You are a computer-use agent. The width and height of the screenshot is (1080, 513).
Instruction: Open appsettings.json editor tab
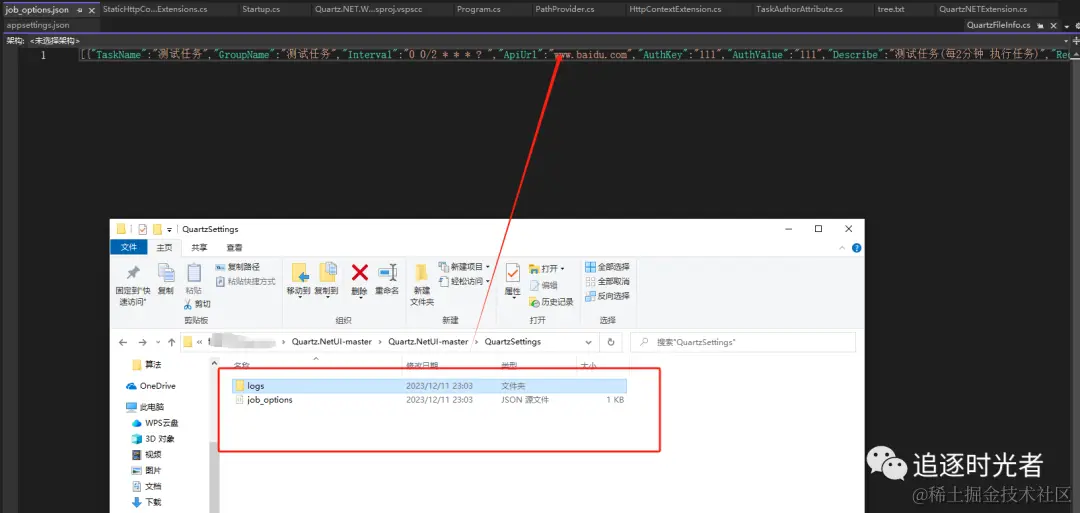point(38,25)
